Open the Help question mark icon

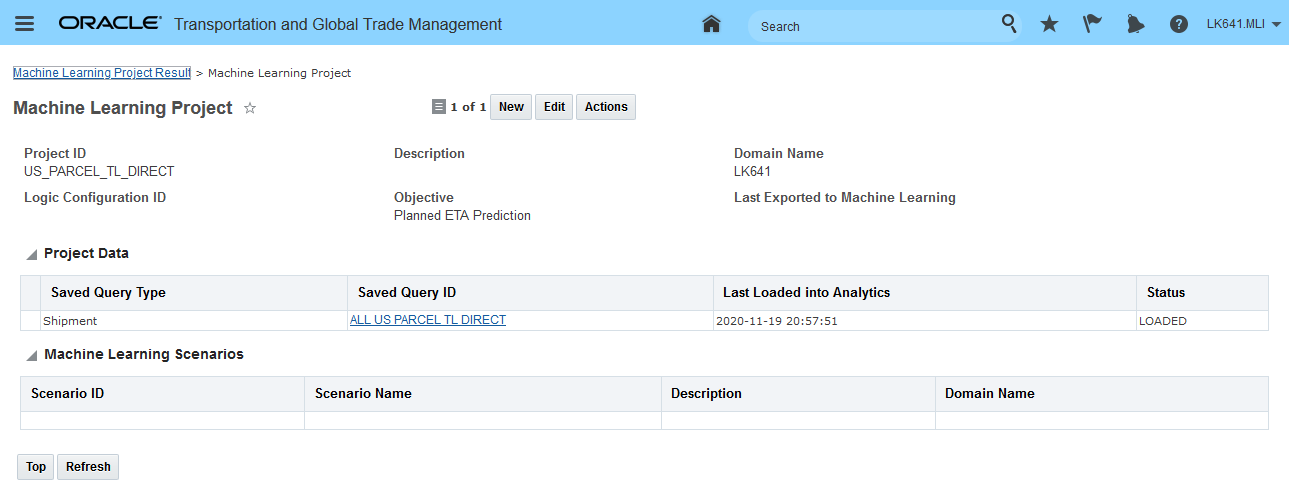pyautogui.click(x=1179, y=24)
